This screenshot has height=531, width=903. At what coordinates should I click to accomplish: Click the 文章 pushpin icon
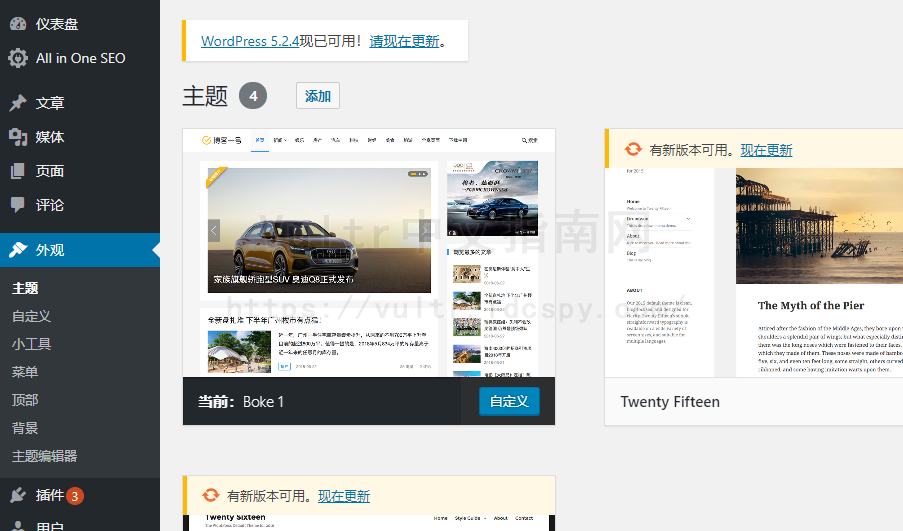tap(18, 103)
